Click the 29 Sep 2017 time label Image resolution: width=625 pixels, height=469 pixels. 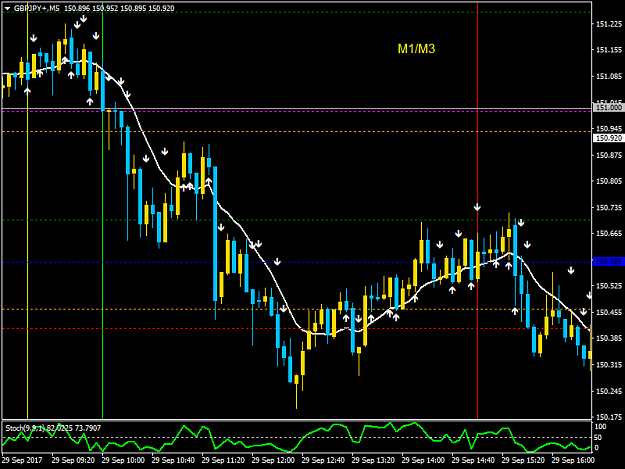(x=22, y=460)
